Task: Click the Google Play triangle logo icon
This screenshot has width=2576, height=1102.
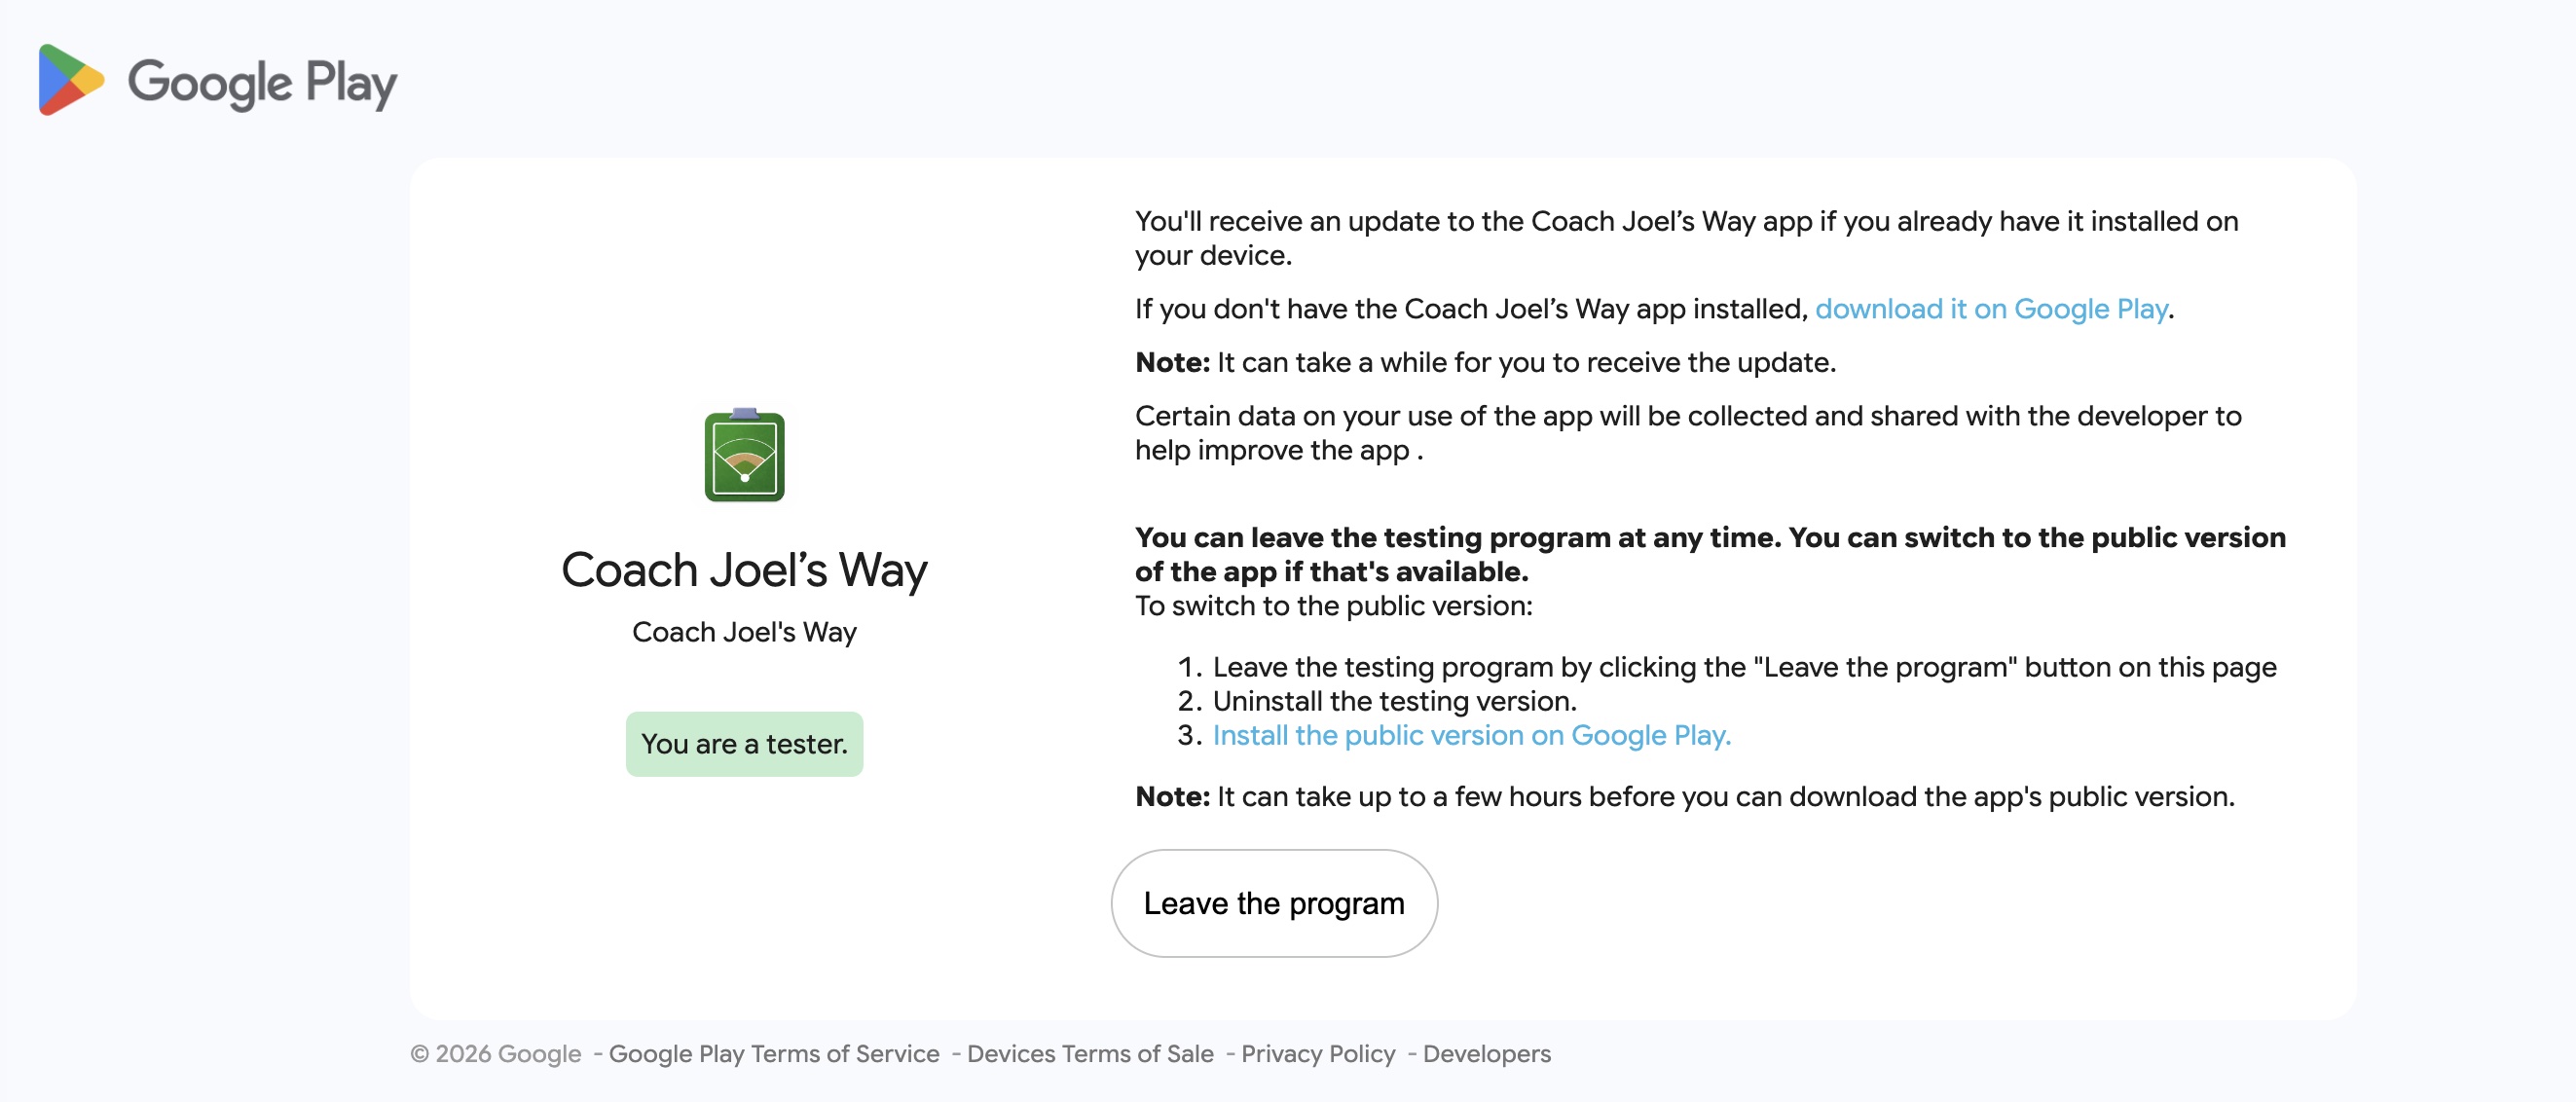Action: point(71,80)
